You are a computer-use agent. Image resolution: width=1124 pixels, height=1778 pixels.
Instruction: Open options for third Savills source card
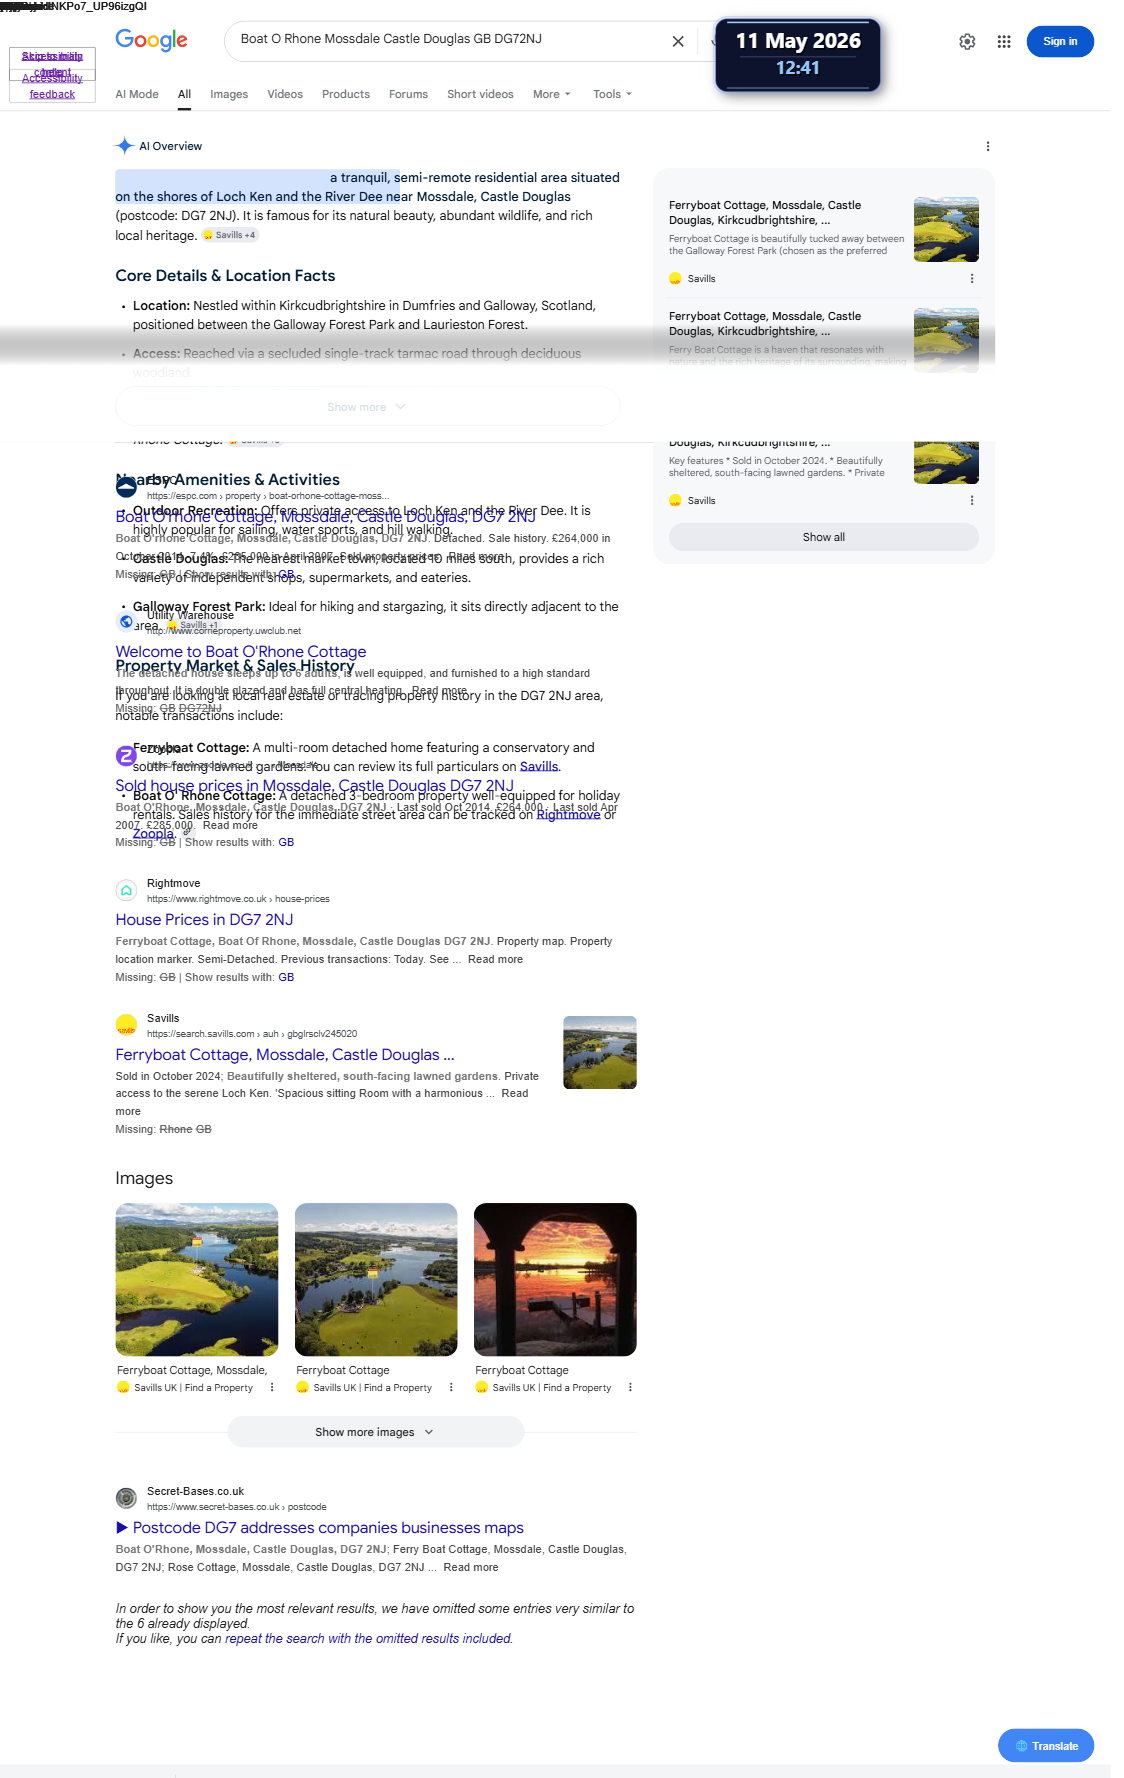tap(972, 501)
